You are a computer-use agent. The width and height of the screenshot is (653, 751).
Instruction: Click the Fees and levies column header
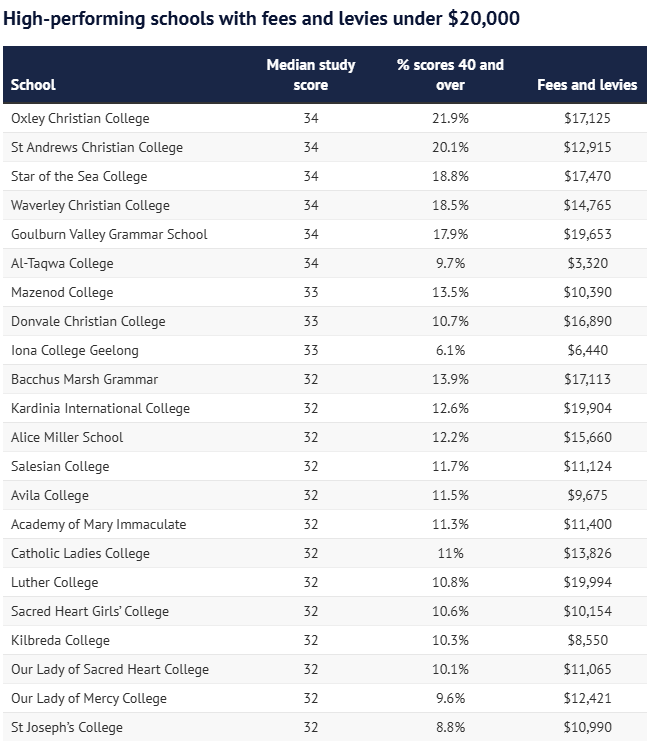587,85
